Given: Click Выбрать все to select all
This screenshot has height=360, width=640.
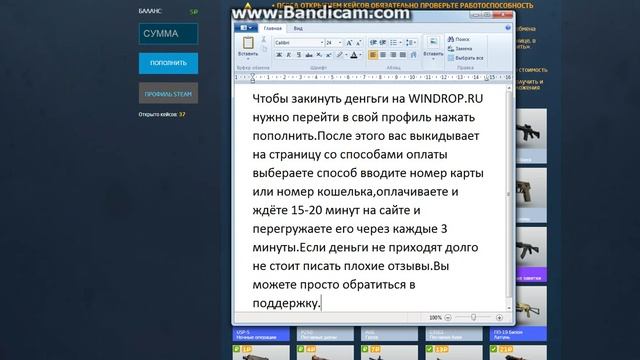Looking at the screenshot, I should [465, 58].
